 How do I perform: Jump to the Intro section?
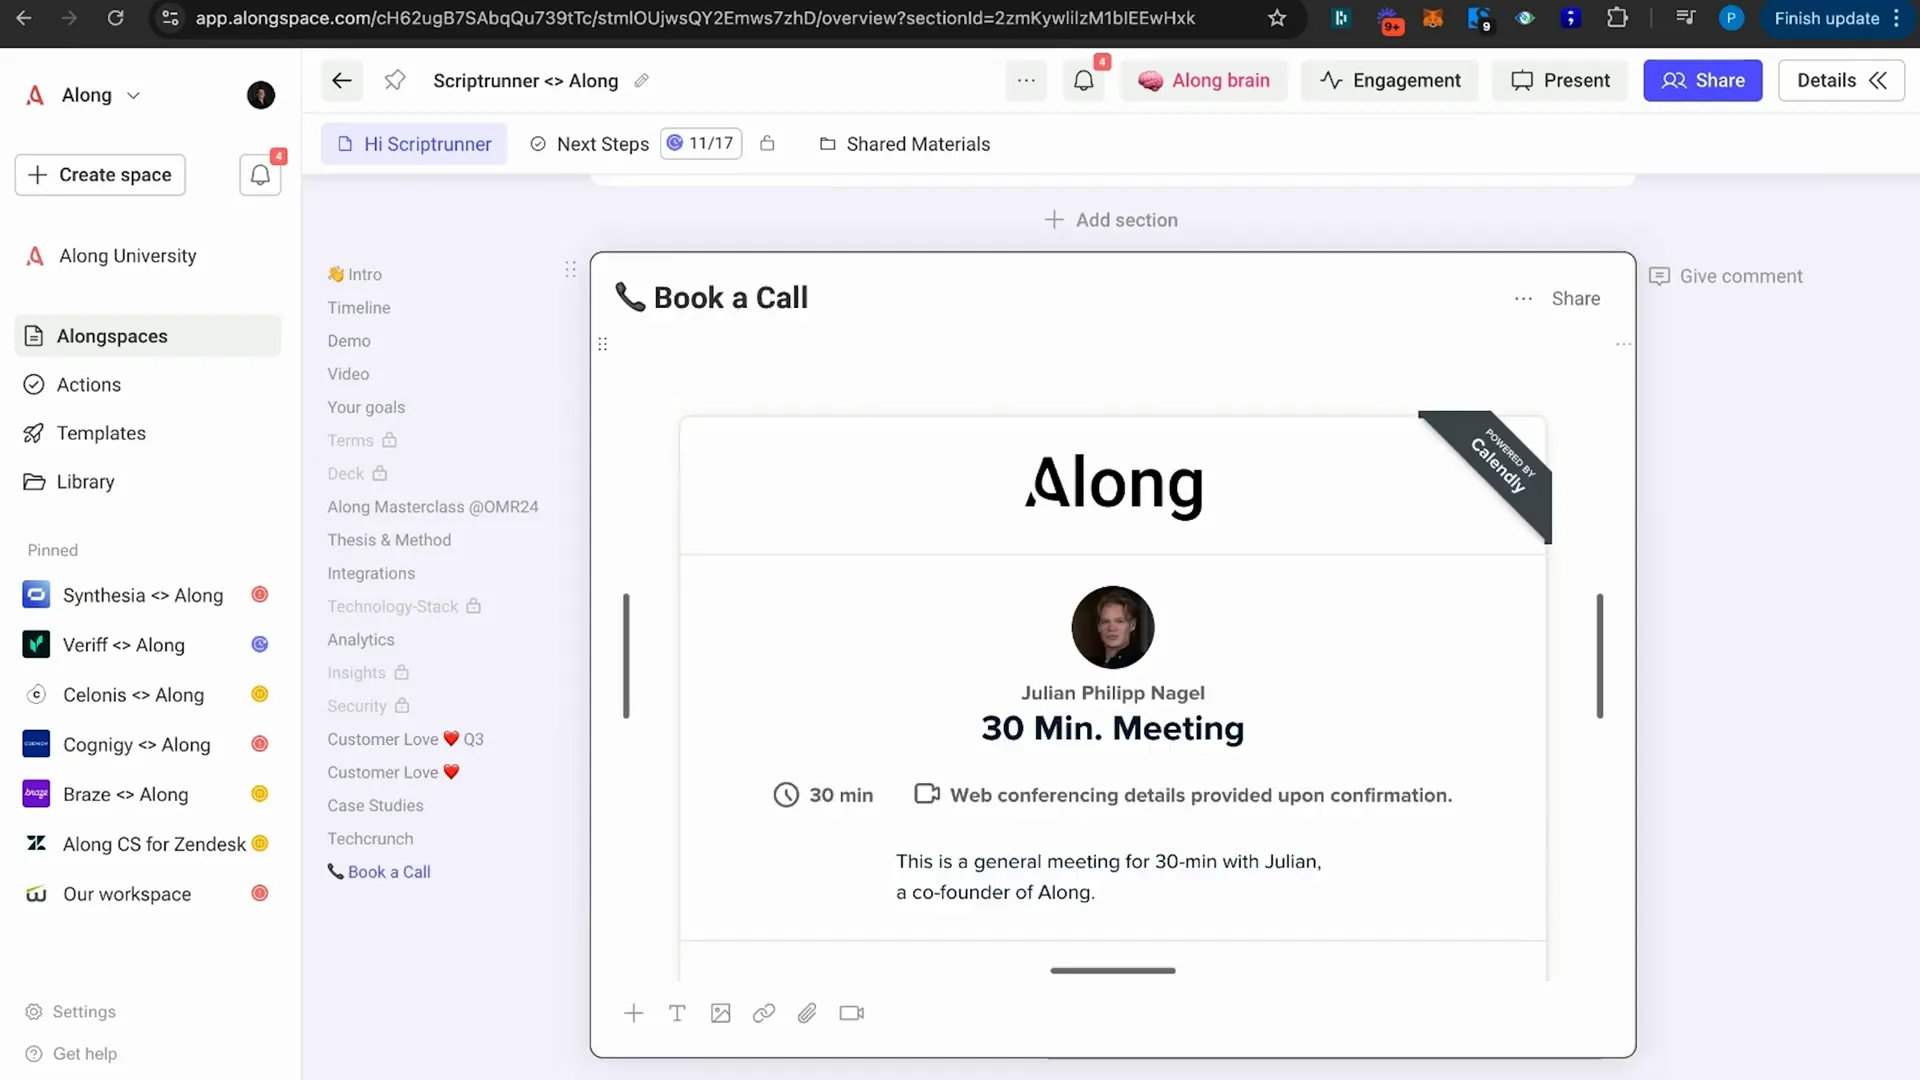pyautogui.click(x=355, y=274)
